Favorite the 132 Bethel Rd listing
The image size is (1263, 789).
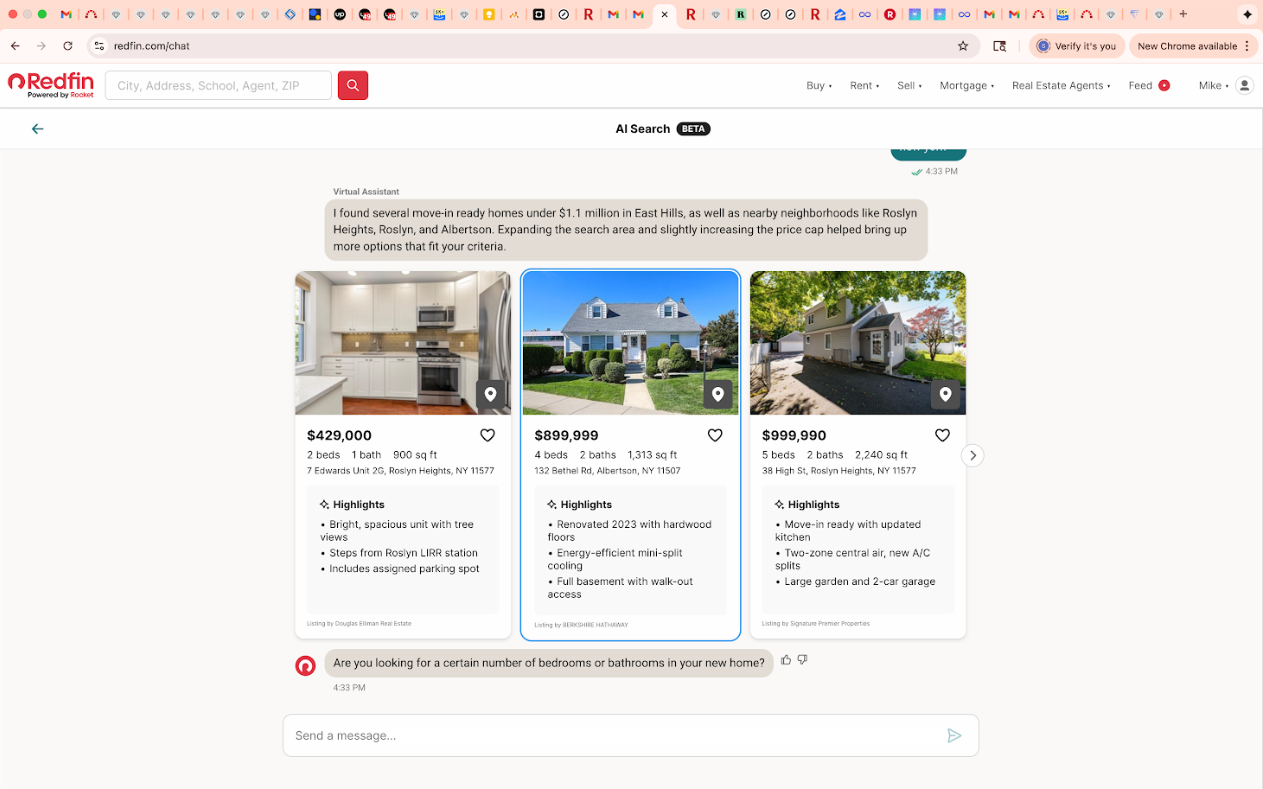[x=715, y=435]
